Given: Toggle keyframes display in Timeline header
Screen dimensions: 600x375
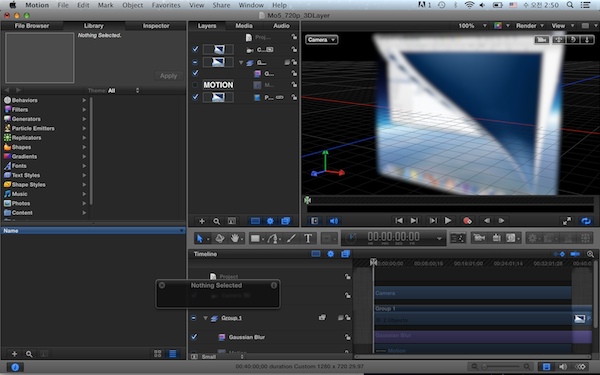Looking at the screenshot, I should tap(559, 254).
